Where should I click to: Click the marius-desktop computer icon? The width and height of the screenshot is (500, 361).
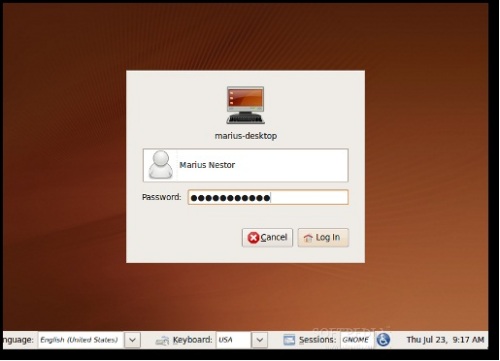tap(246, 105)
